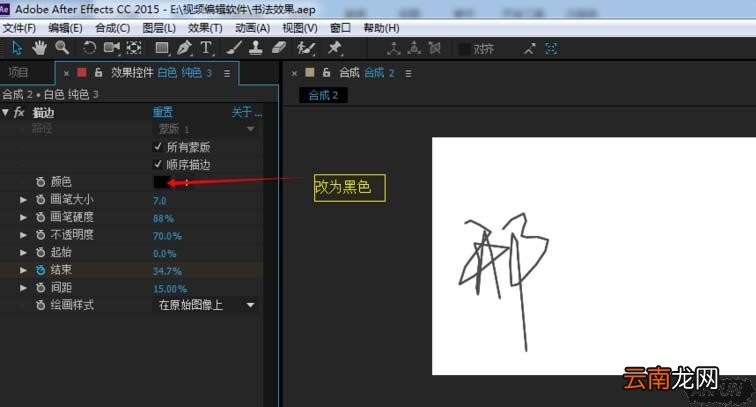Screen dimensions: 756x407
Task: Select the Roto Brush tool
Action: coord(306,48)
